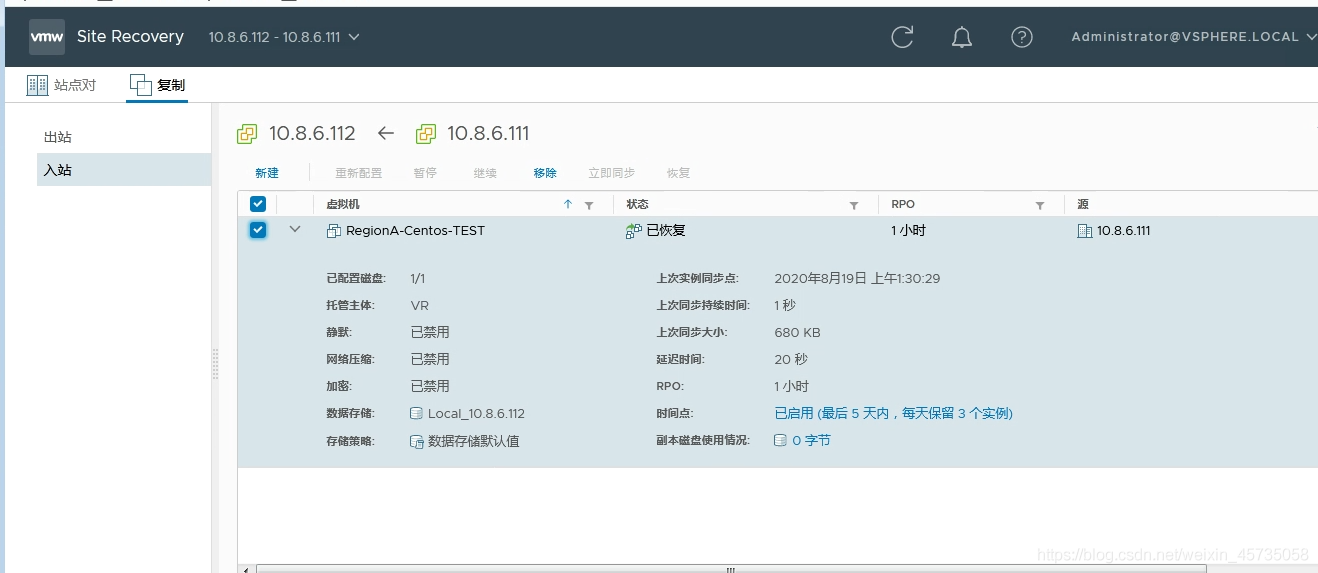Select 入站 in the left sidebar
Image resolution: width=1318 pixels, height=573 pixels.
click(x=124, y=170)
